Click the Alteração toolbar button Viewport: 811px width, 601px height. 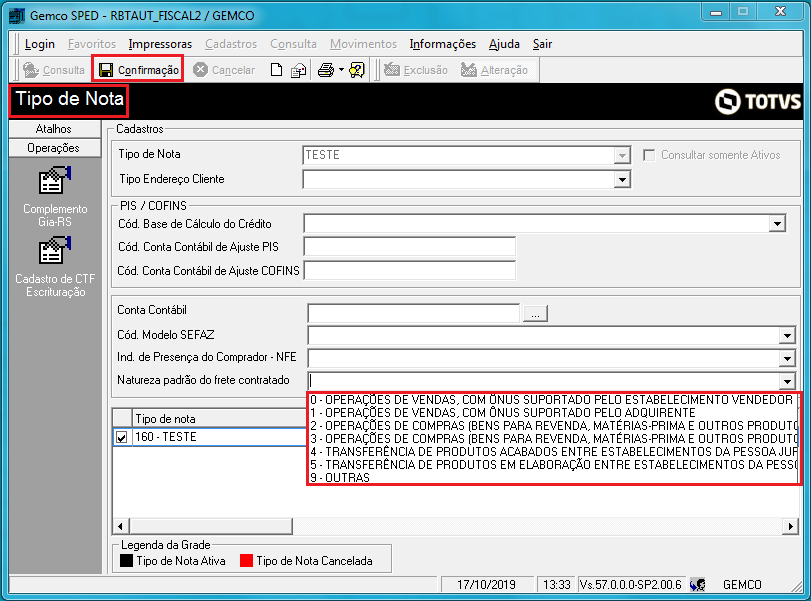(x=494, y=70)
